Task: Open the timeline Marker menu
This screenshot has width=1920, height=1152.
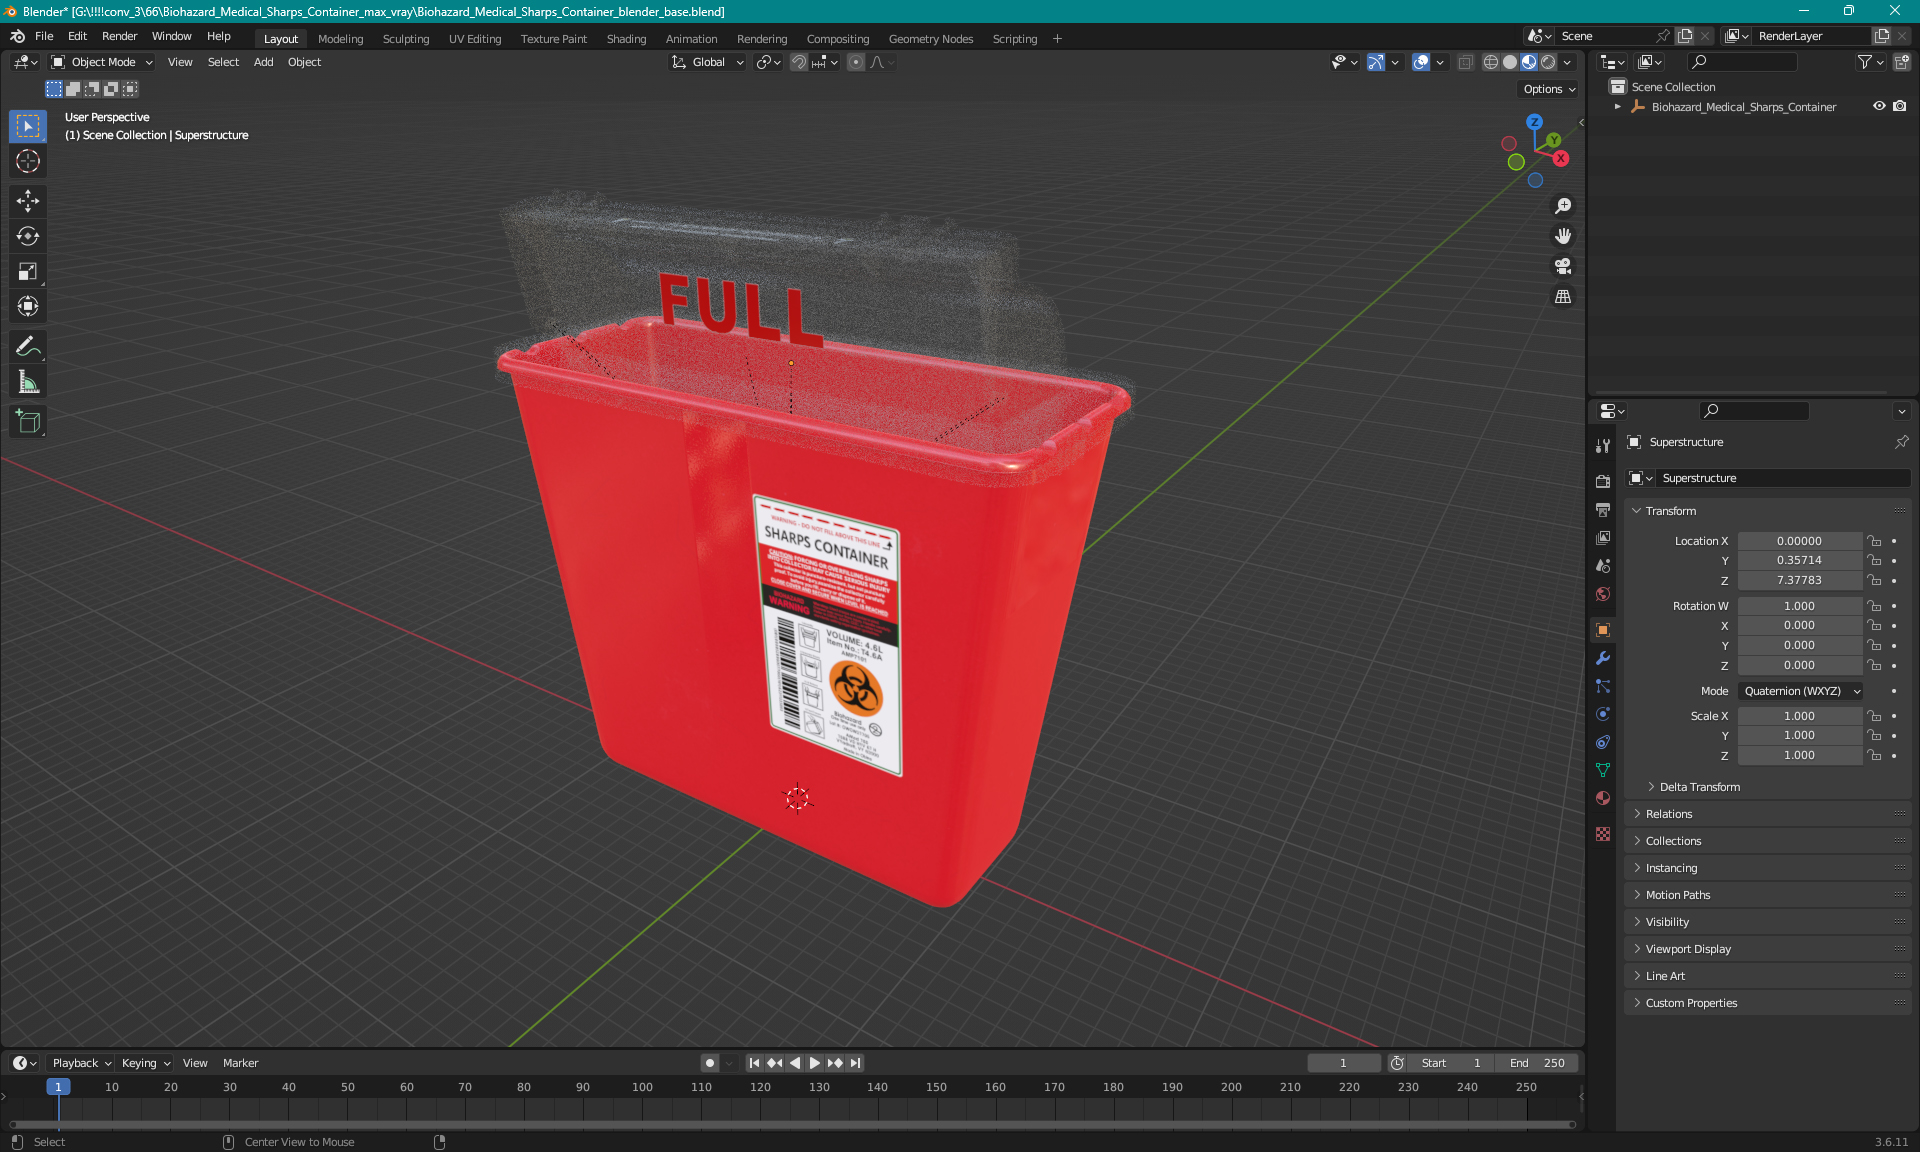Action: point(240,1063)
